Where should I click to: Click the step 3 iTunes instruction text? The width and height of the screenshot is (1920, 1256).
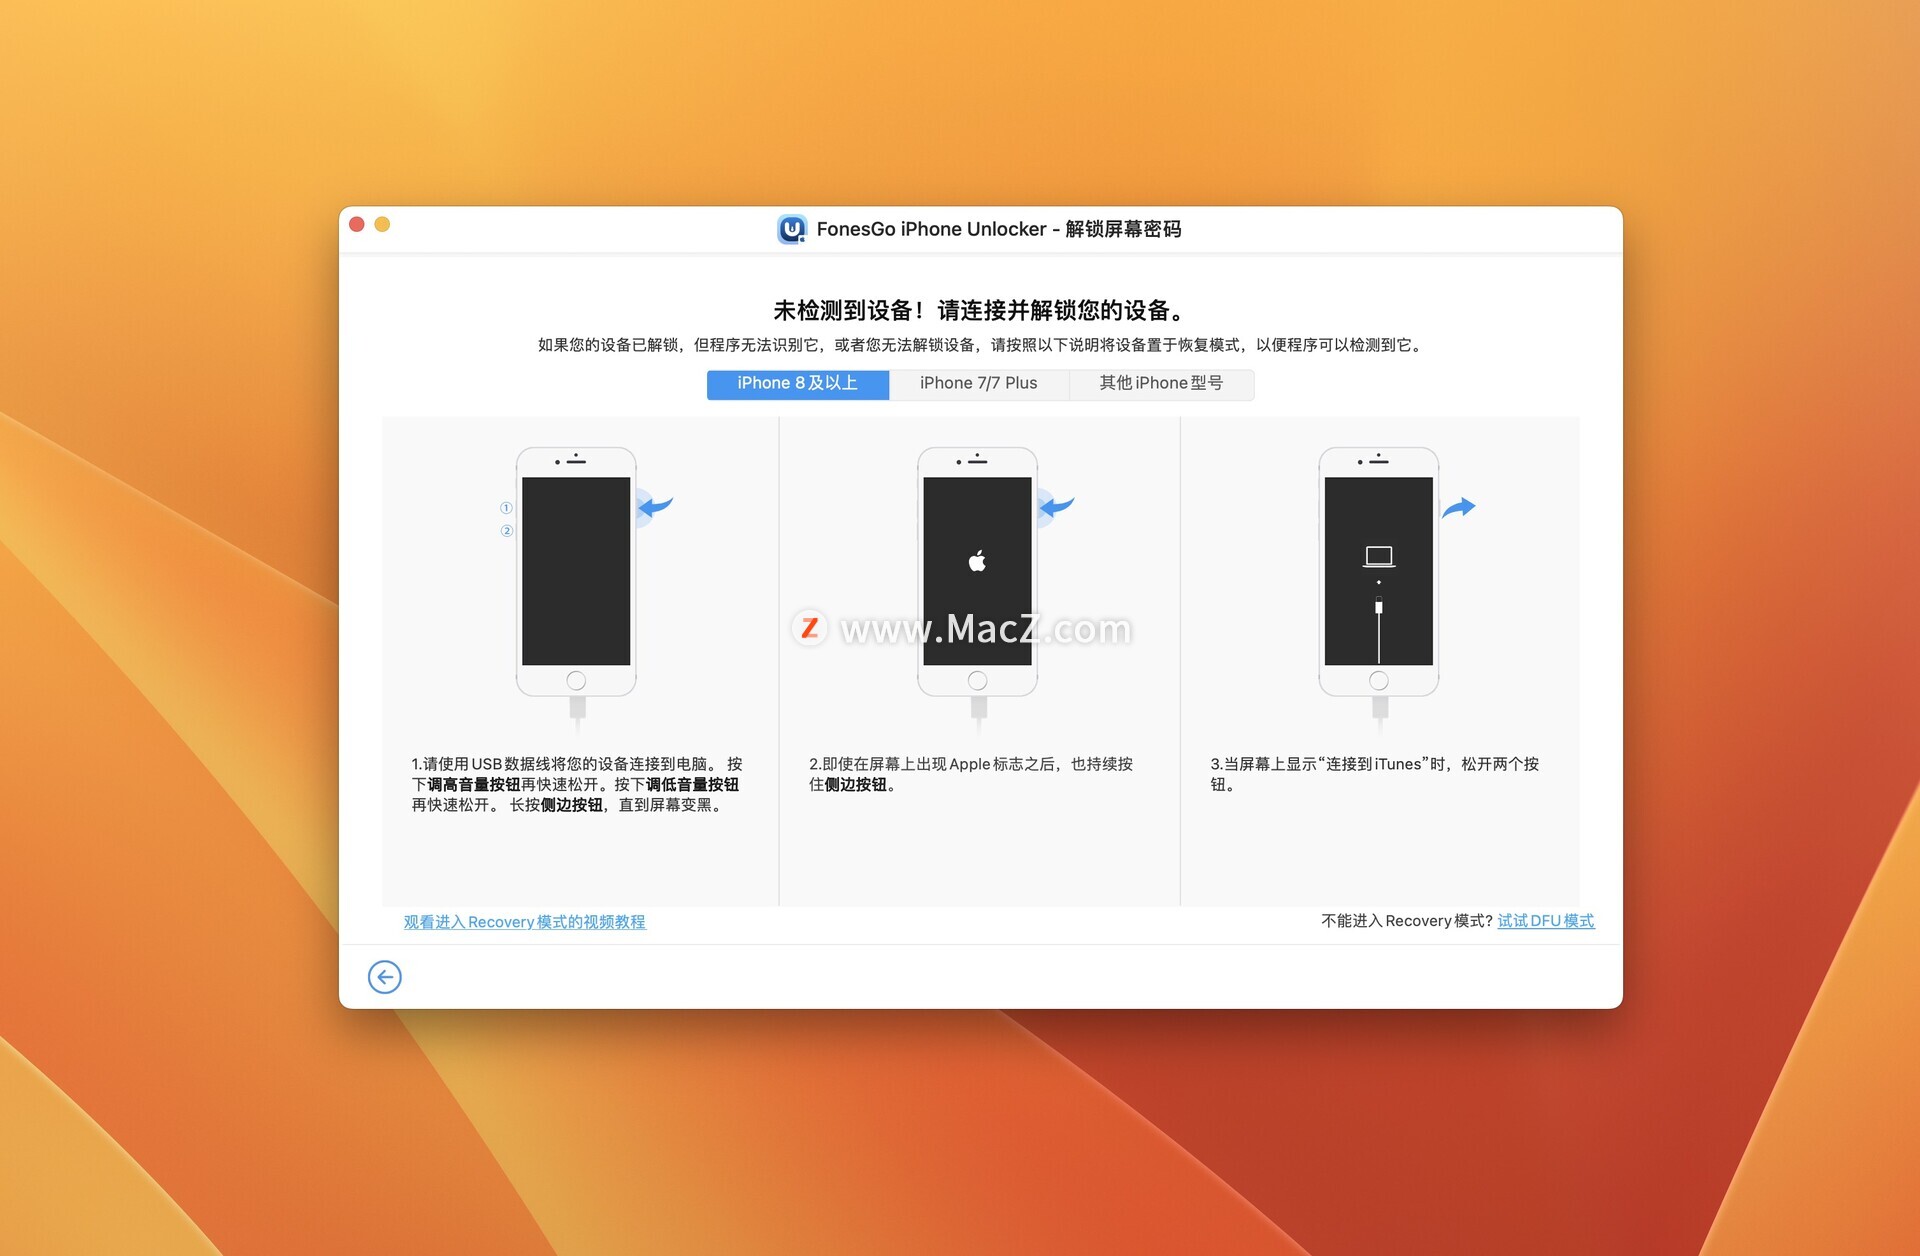pyautogui.click(x=1374, y=774)
